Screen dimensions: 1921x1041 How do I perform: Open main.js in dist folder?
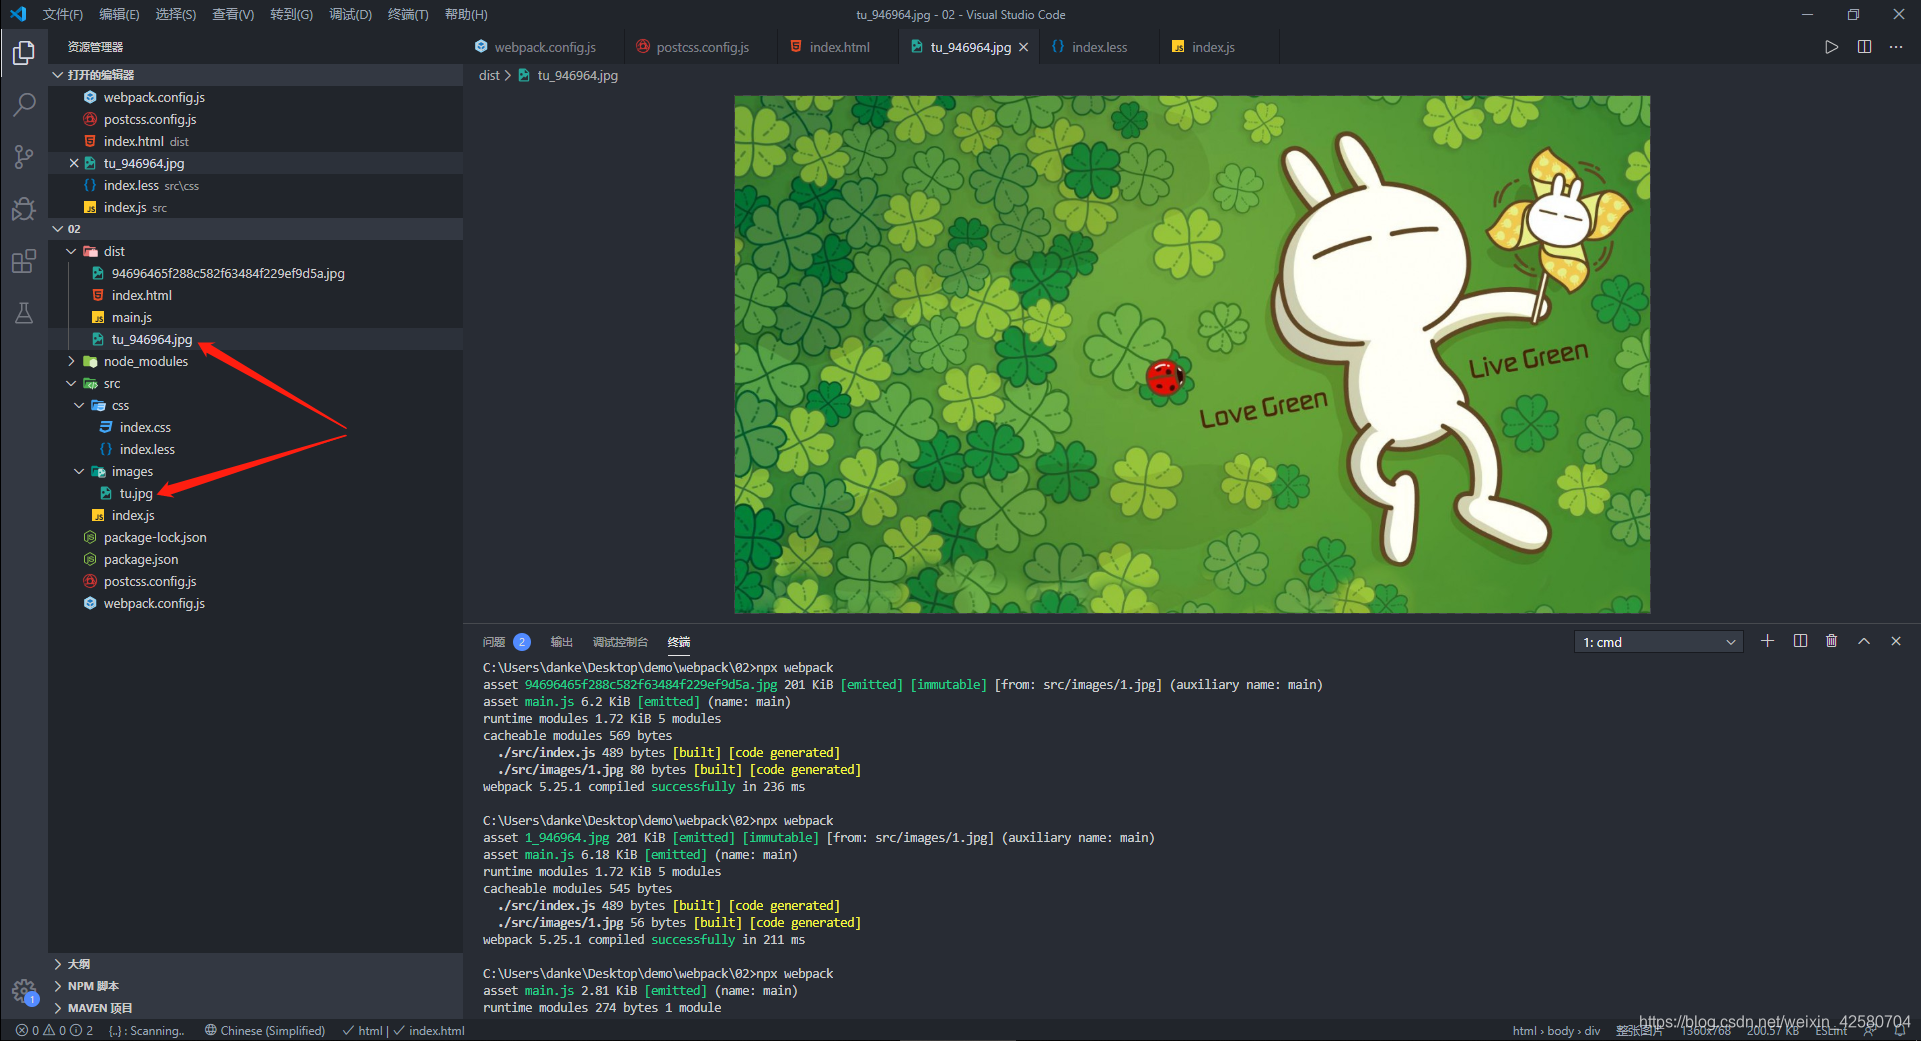coord(132,317)
